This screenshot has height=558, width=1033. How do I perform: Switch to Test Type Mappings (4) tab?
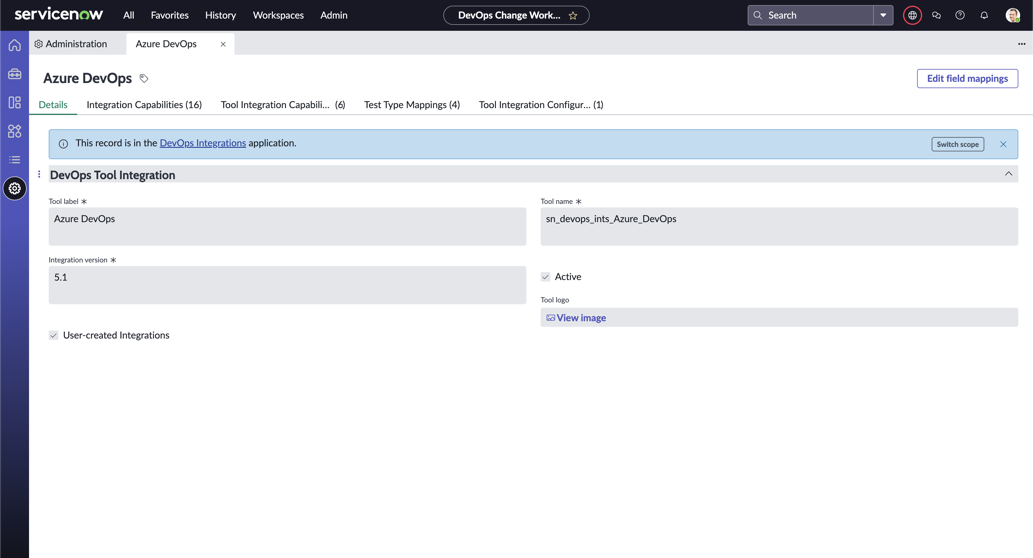[412, 105]
